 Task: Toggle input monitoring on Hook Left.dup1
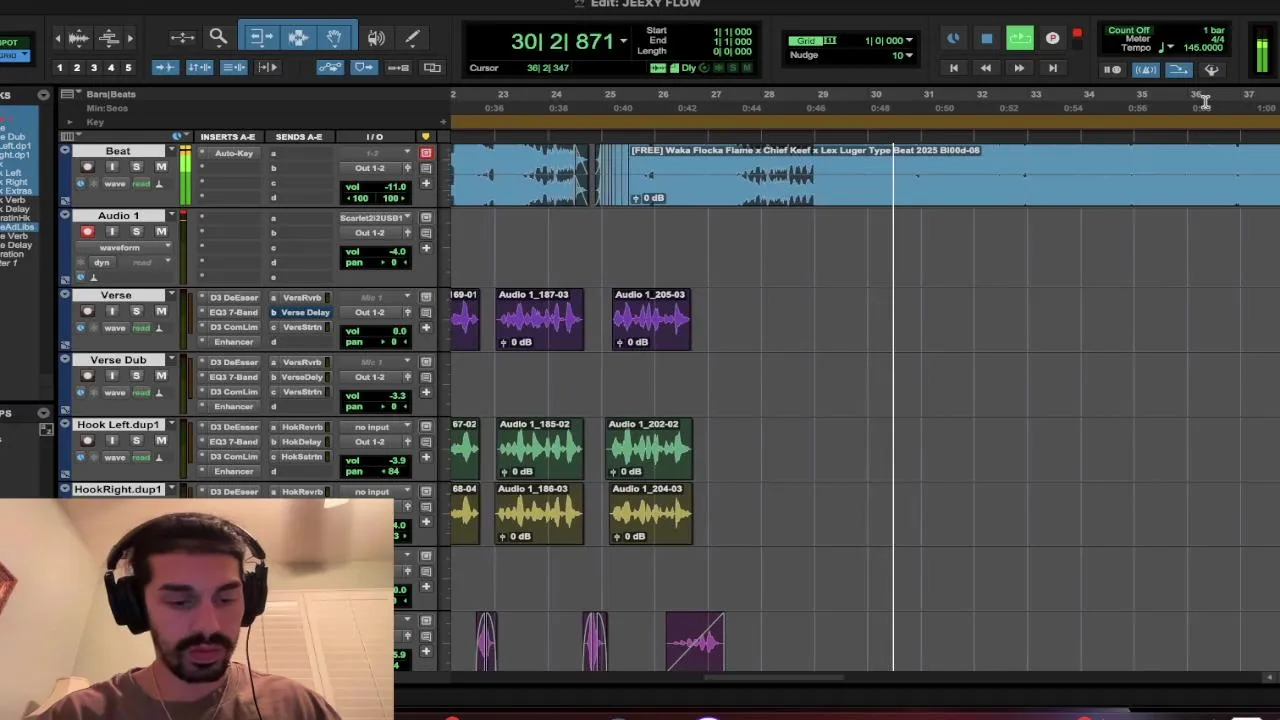click(111, 441)
